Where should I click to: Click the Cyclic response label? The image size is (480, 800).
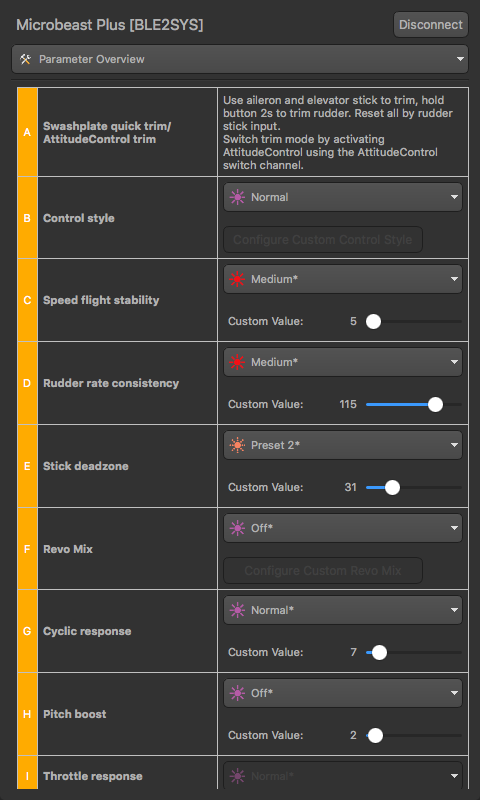(87, 631)
